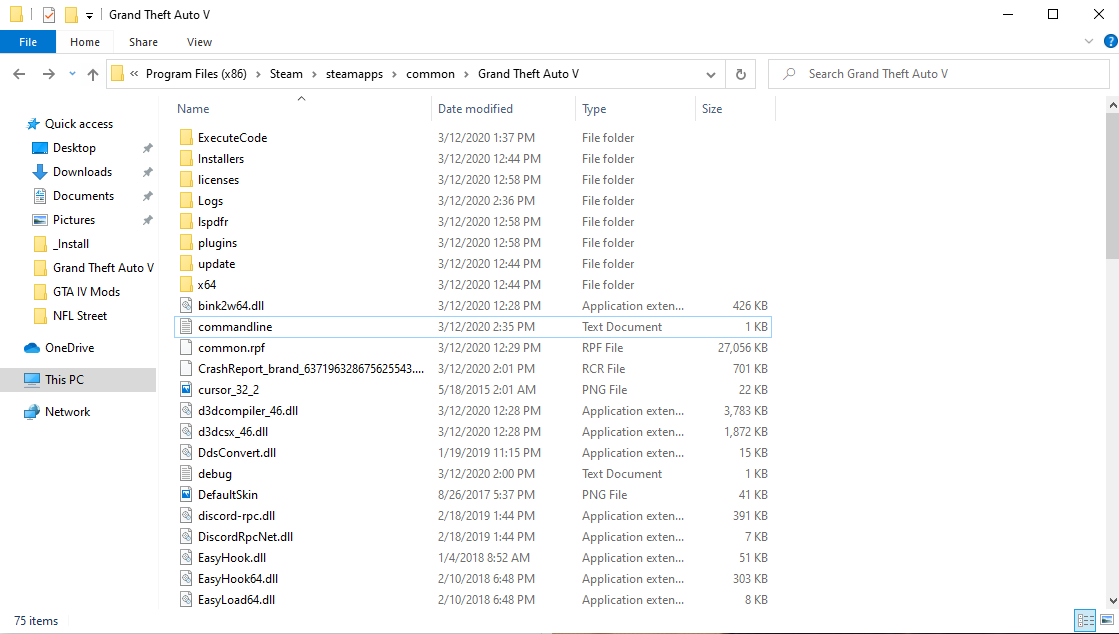Expand the arrow after steamapps in path
1119x634 pixels.
395,74
